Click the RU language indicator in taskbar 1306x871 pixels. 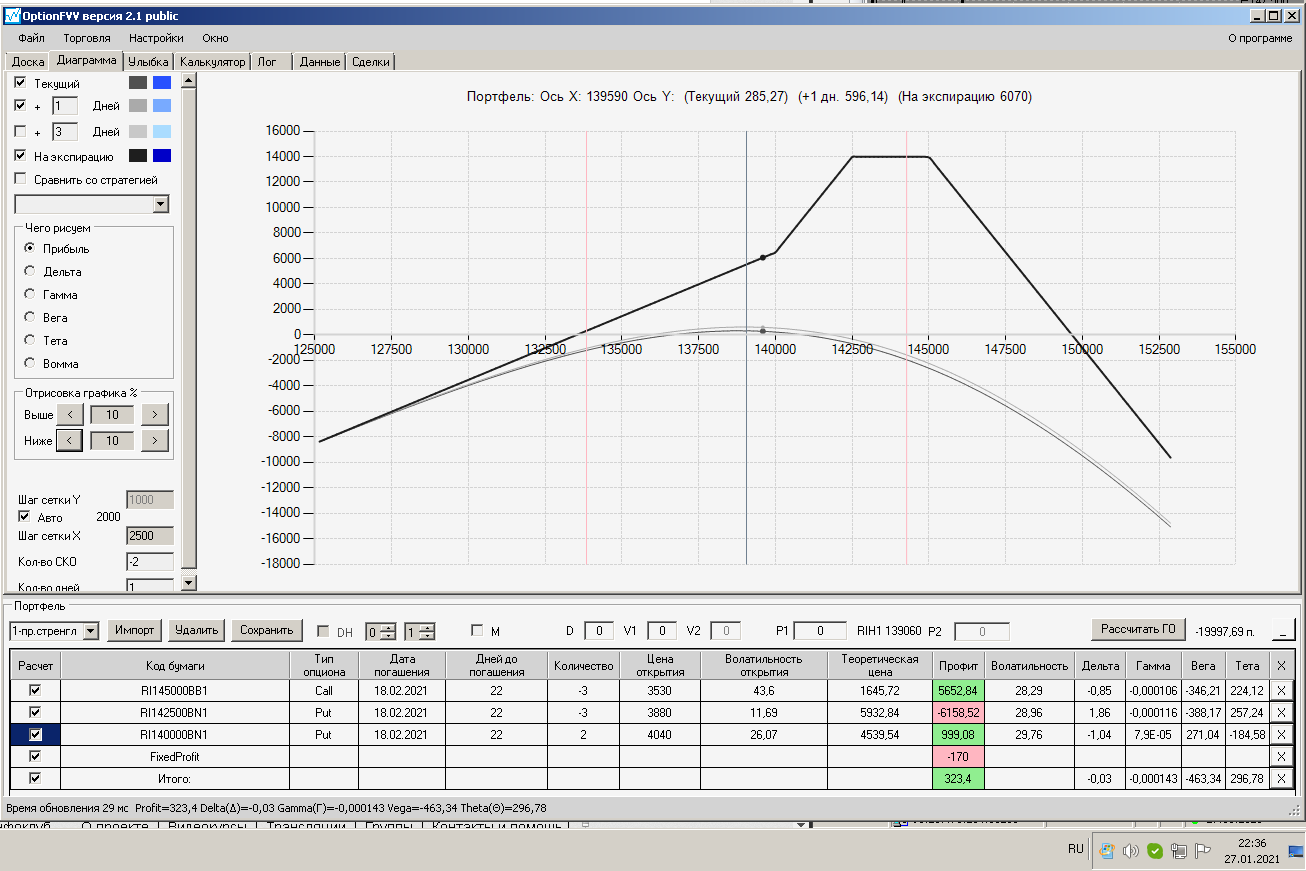pyautogui.click(x=1075, y=849)
